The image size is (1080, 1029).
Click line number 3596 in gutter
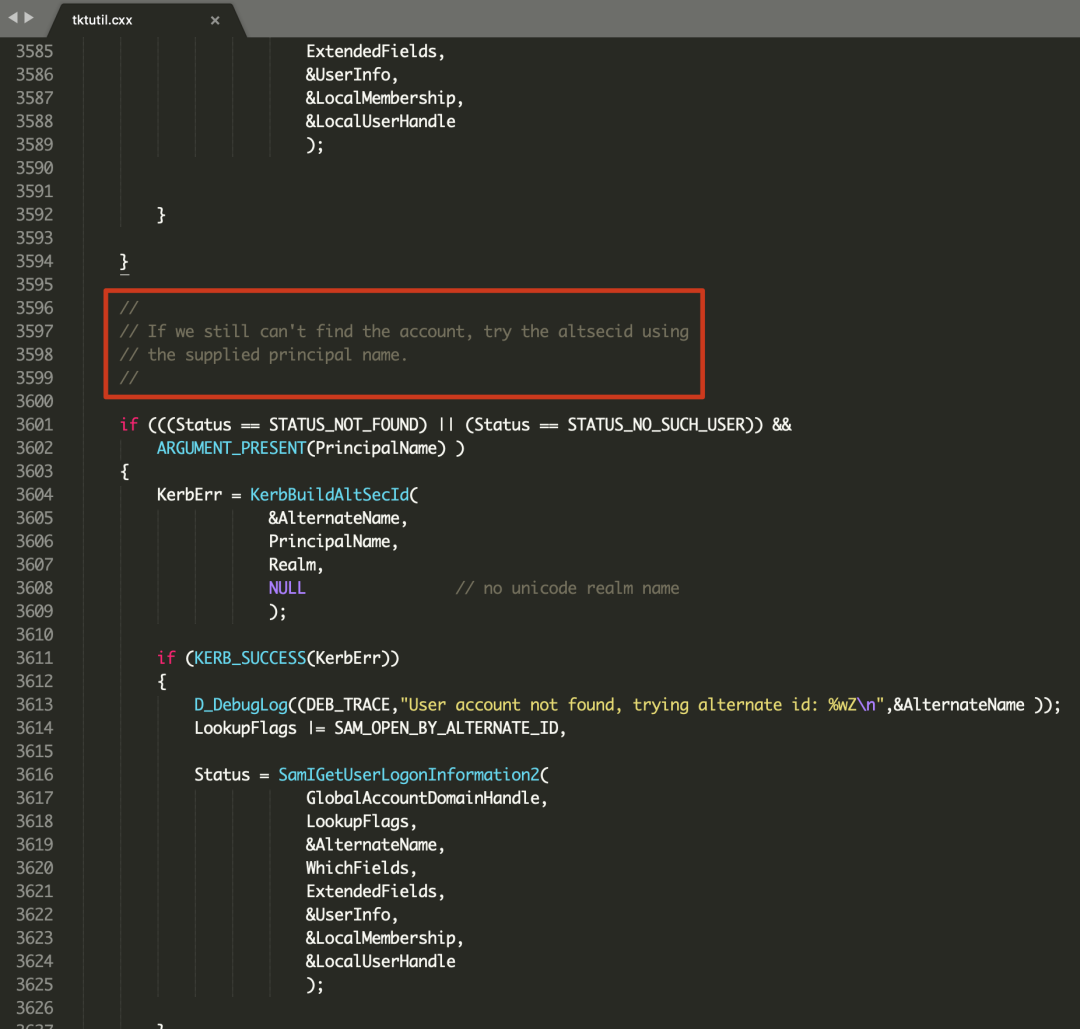pos(34,308)
